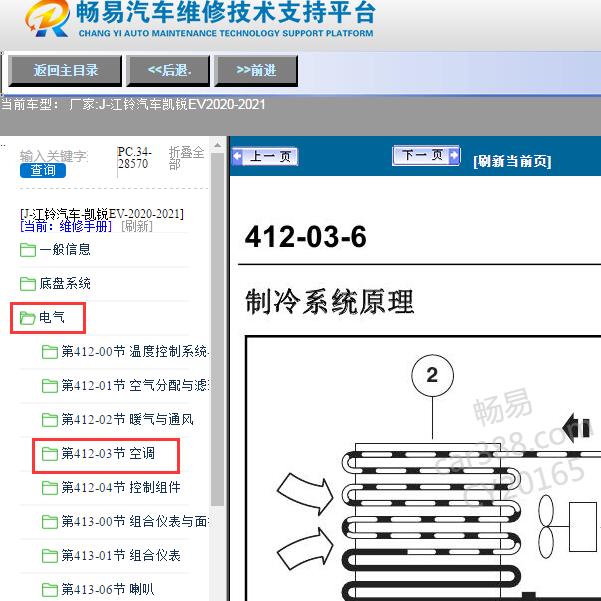Click the 返回主目录 button
Viewport: 601px width, 601px height.
pos(65,71)
